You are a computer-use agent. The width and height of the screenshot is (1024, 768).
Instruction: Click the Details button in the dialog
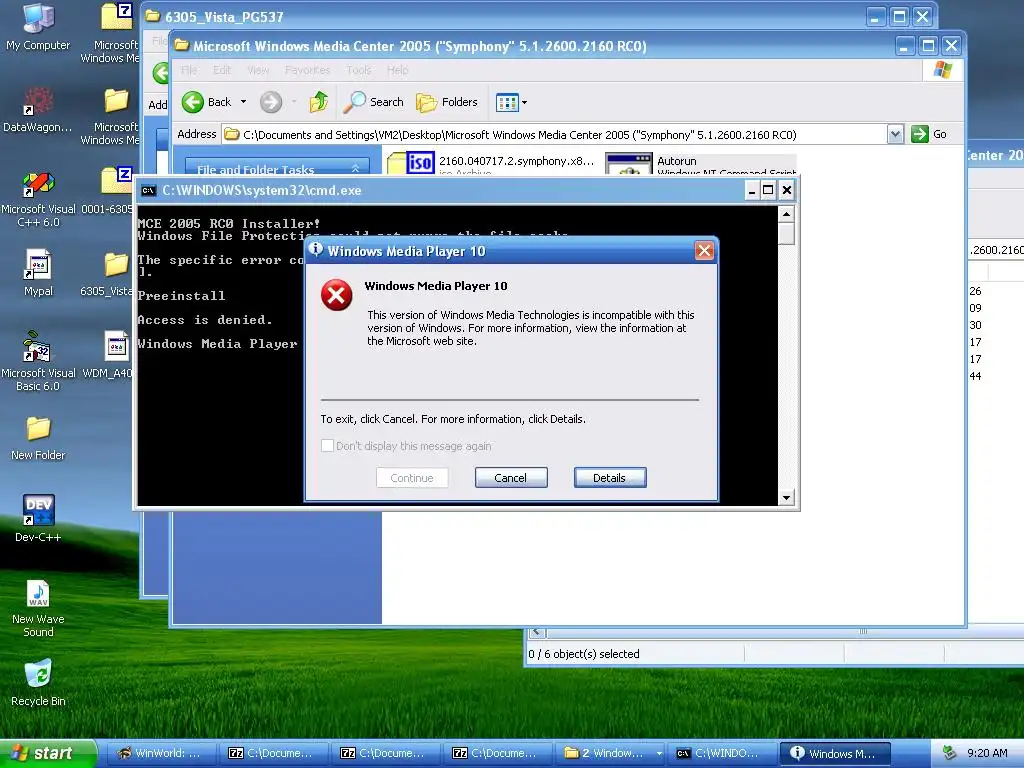610,477
